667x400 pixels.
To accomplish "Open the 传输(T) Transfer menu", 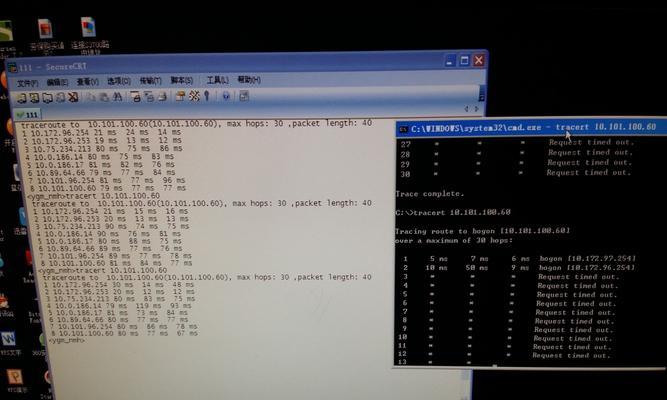I will coord(150,81).
